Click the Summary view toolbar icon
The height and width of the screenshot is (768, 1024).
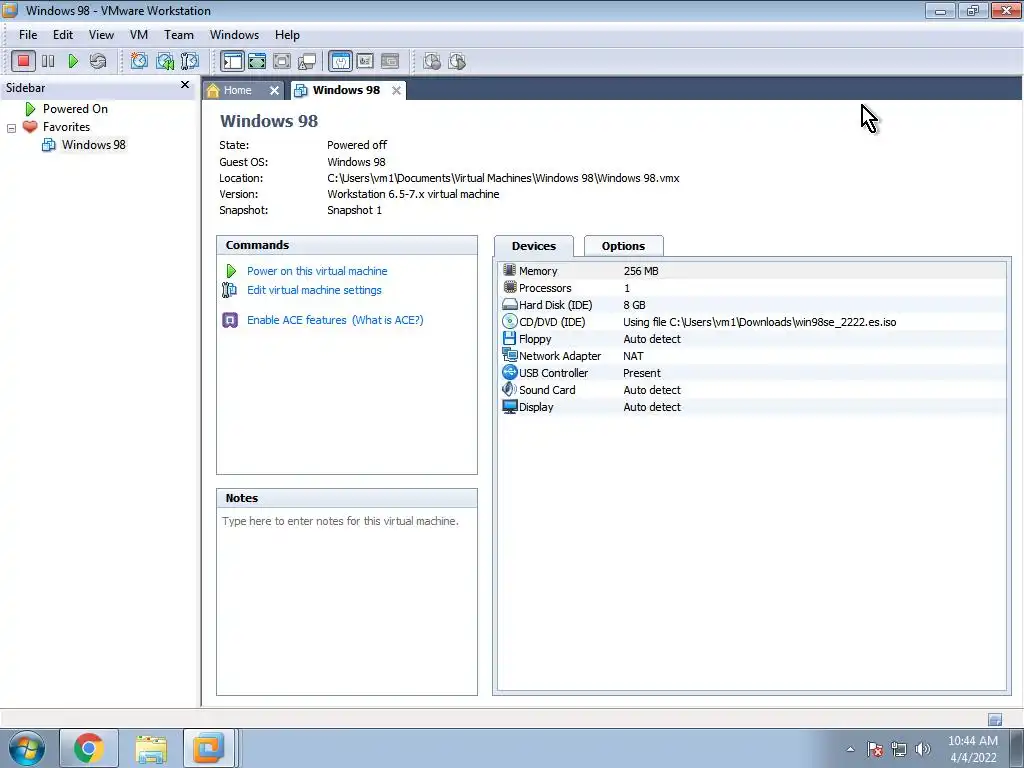340,61
